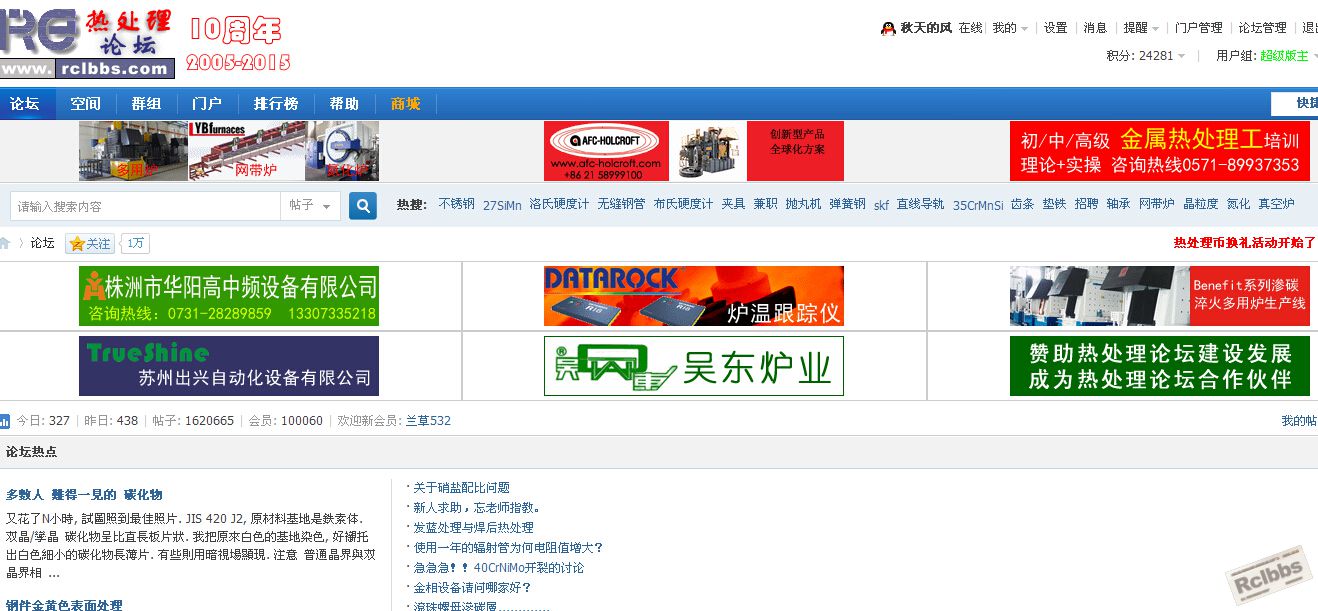The width and height of the screenshot is (1318, 611).
Task: Open the 吴东炉业 banner
Action: [694, 366]
